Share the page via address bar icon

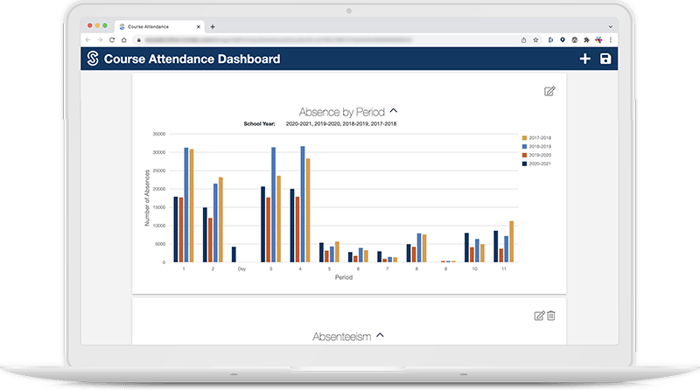click(x=524, y=40)
